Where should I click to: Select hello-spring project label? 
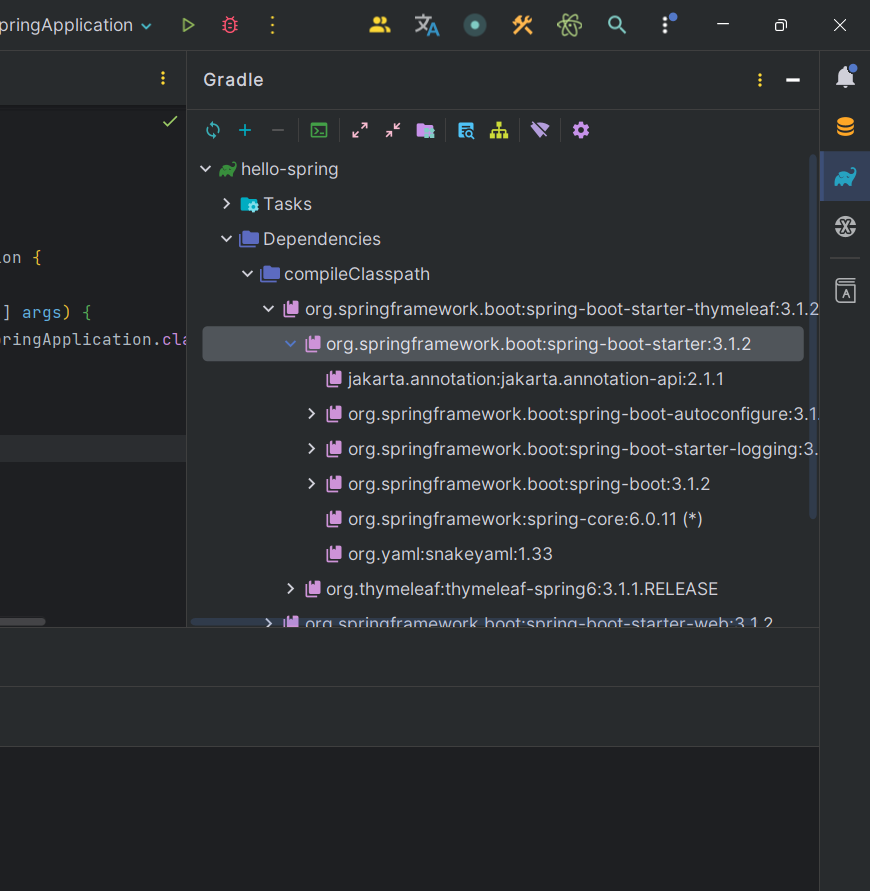click(x=289, y=169)
